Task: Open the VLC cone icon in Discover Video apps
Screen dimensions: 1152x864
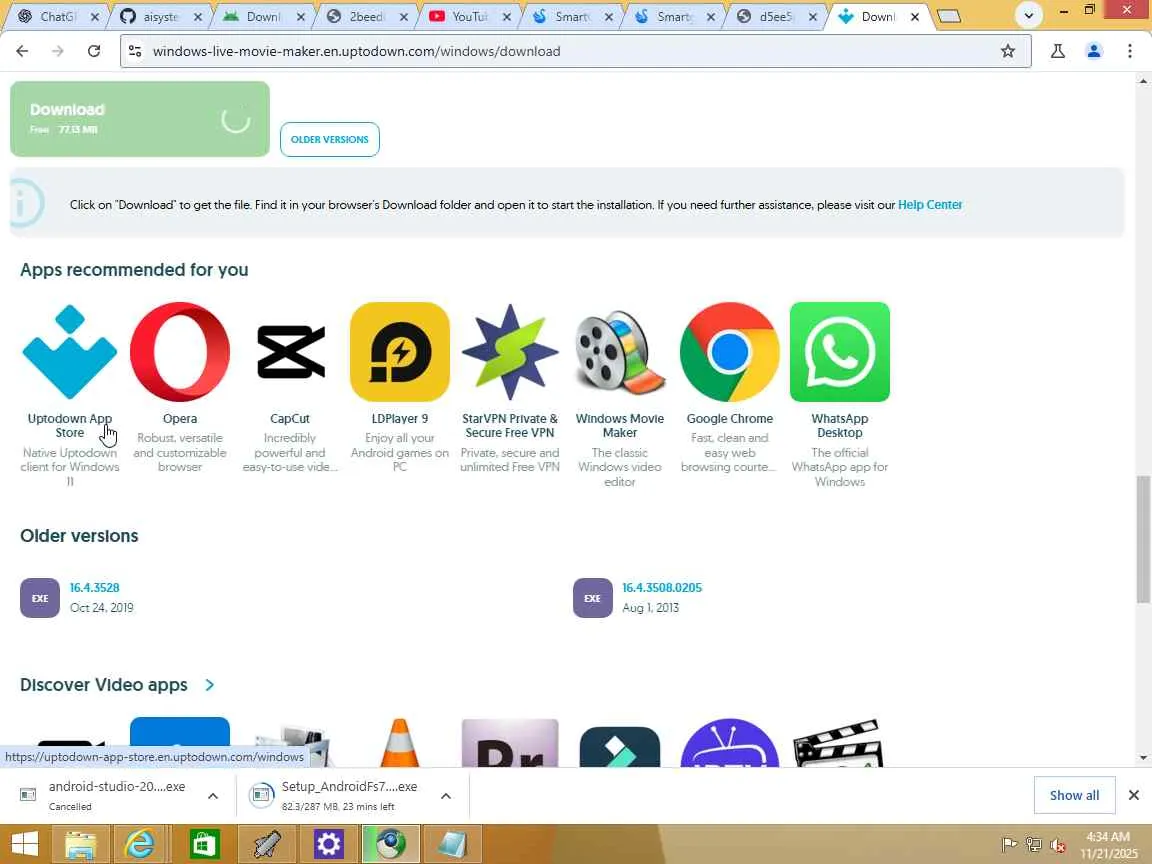Action: pos(400,743)
